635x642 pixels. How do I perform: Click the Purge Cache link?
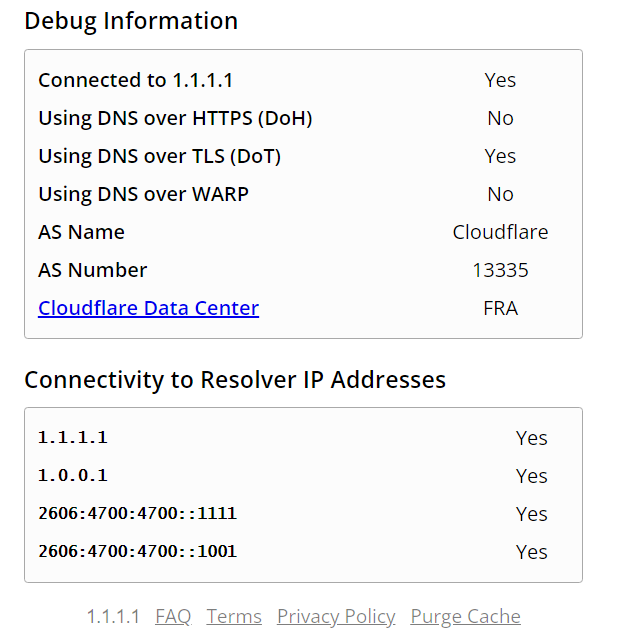coord(465,616)
